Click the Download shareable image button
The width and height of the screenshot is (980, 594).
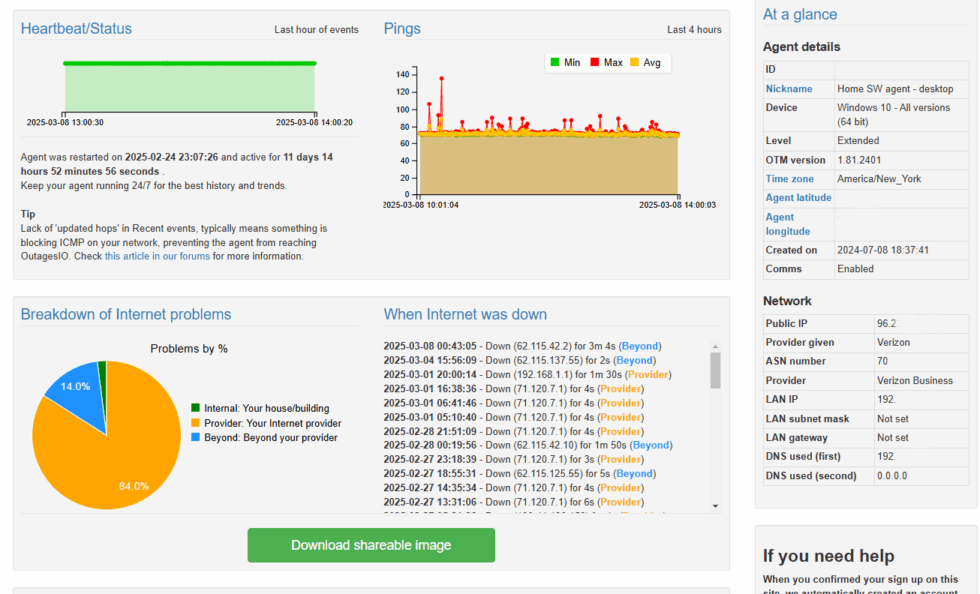370,545
